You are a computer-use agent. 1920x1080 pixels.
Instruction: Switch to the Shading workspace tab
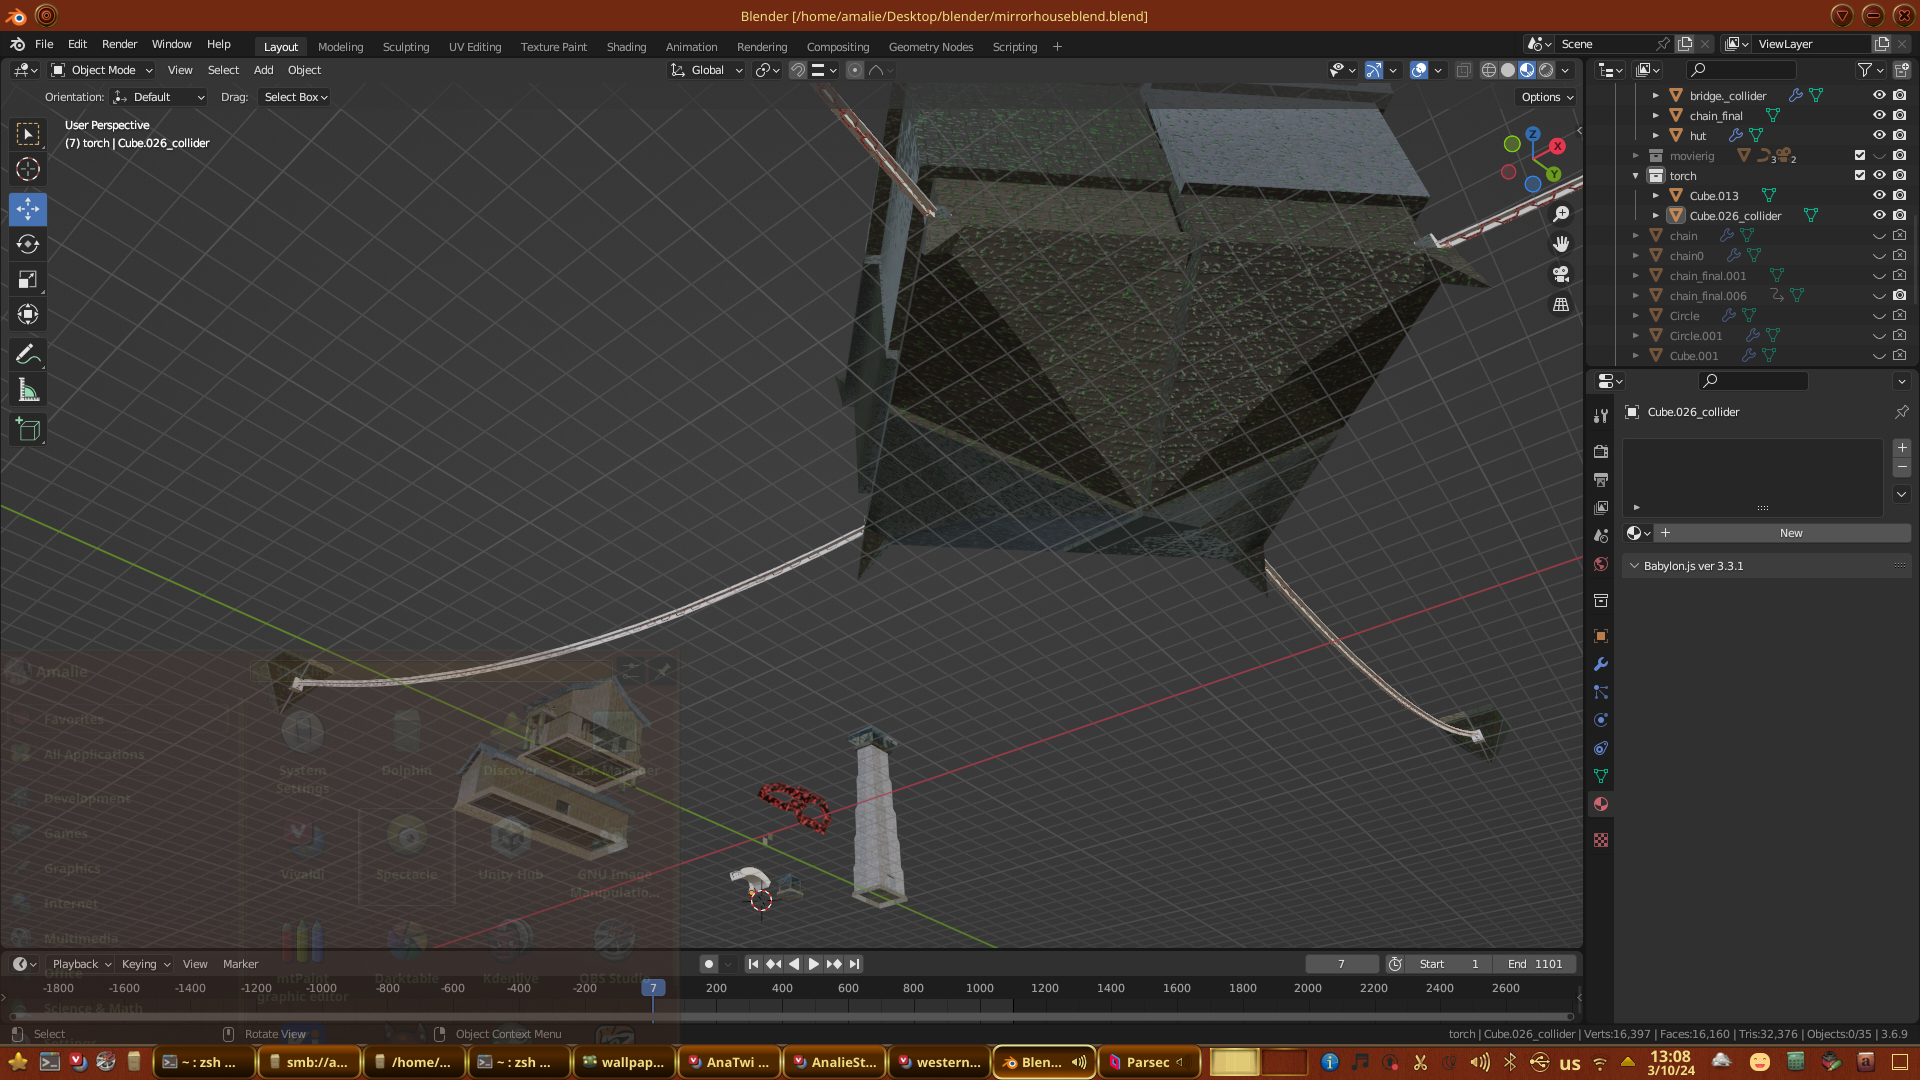pyautogui.click(x=626, y=47)
